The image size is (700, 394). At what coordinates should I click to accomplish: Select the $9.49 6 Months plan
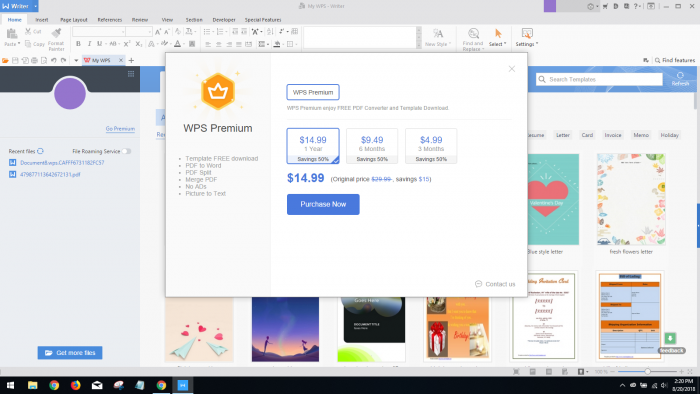372,146
